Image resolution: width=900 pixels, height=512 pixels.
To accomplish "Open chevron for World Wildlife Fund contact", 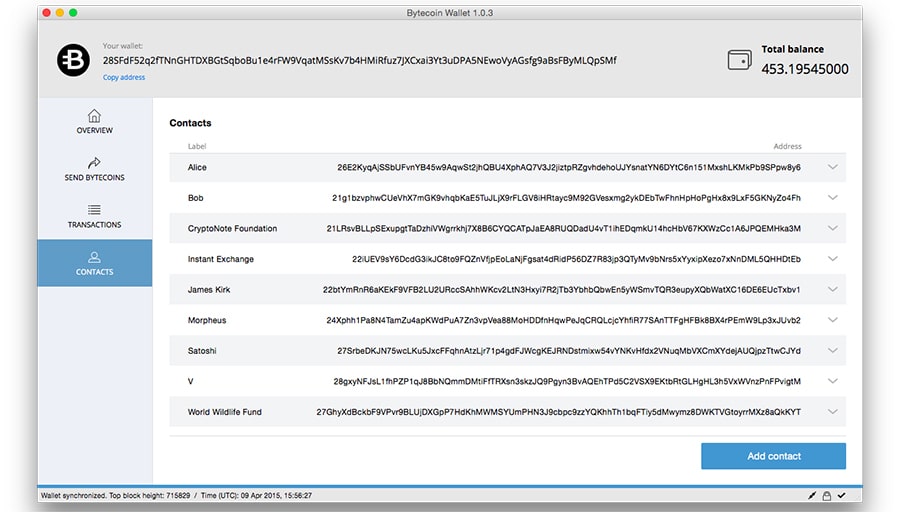I will [832, 412].
